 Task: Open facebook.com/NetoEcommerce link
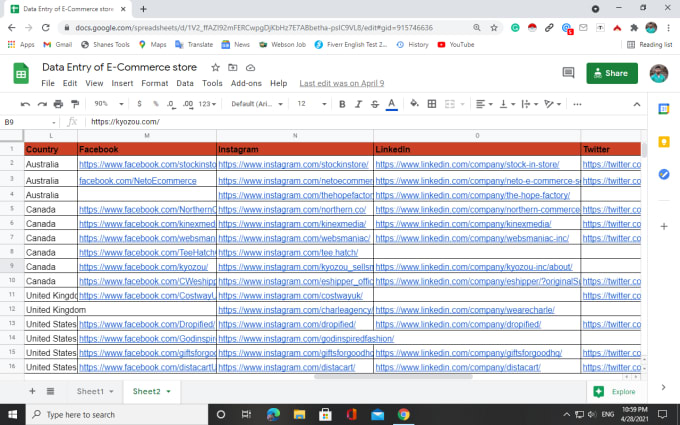click(138, 181)
